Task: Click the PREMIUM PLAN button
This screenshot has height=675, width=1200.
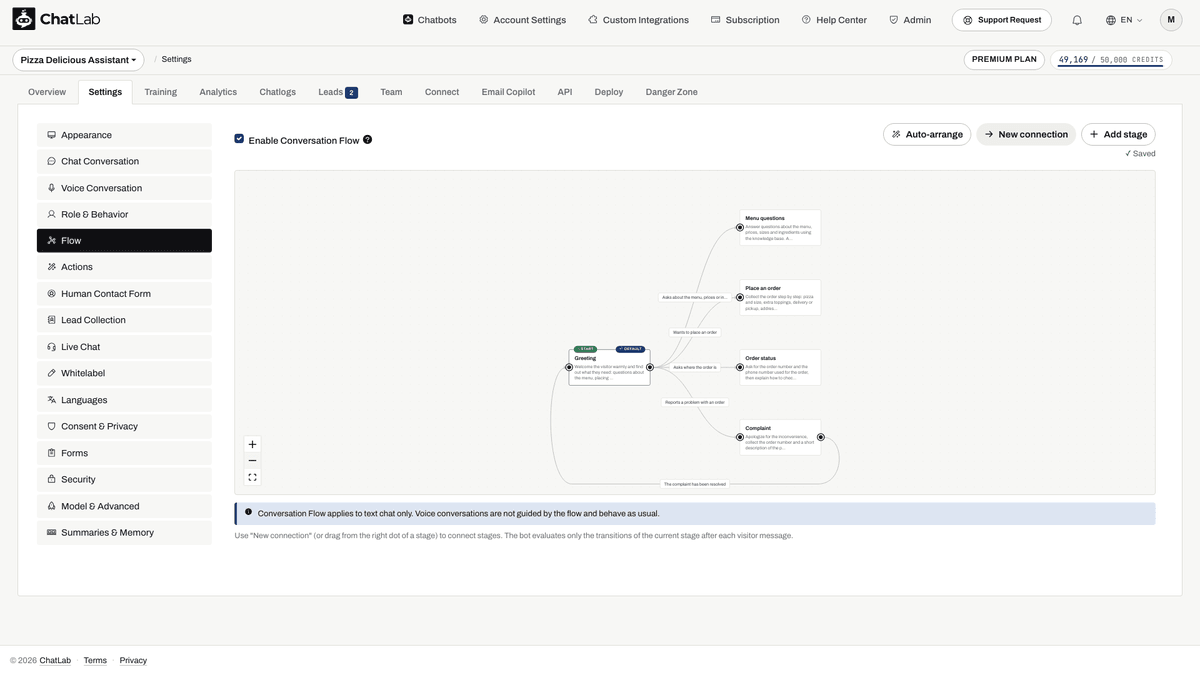Action: tap(1004, 60)
